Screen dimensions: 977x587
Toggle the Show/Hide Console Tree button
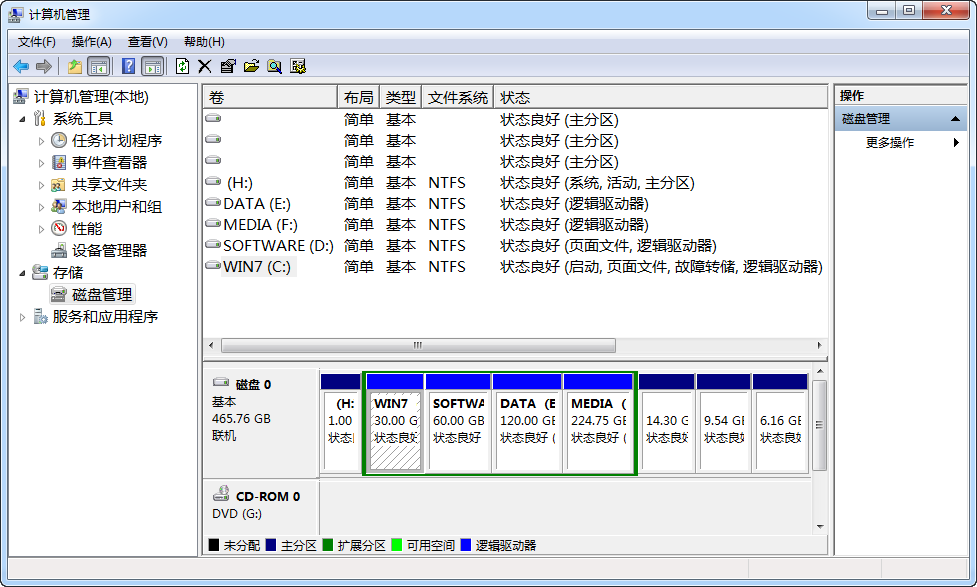[98, 66]
